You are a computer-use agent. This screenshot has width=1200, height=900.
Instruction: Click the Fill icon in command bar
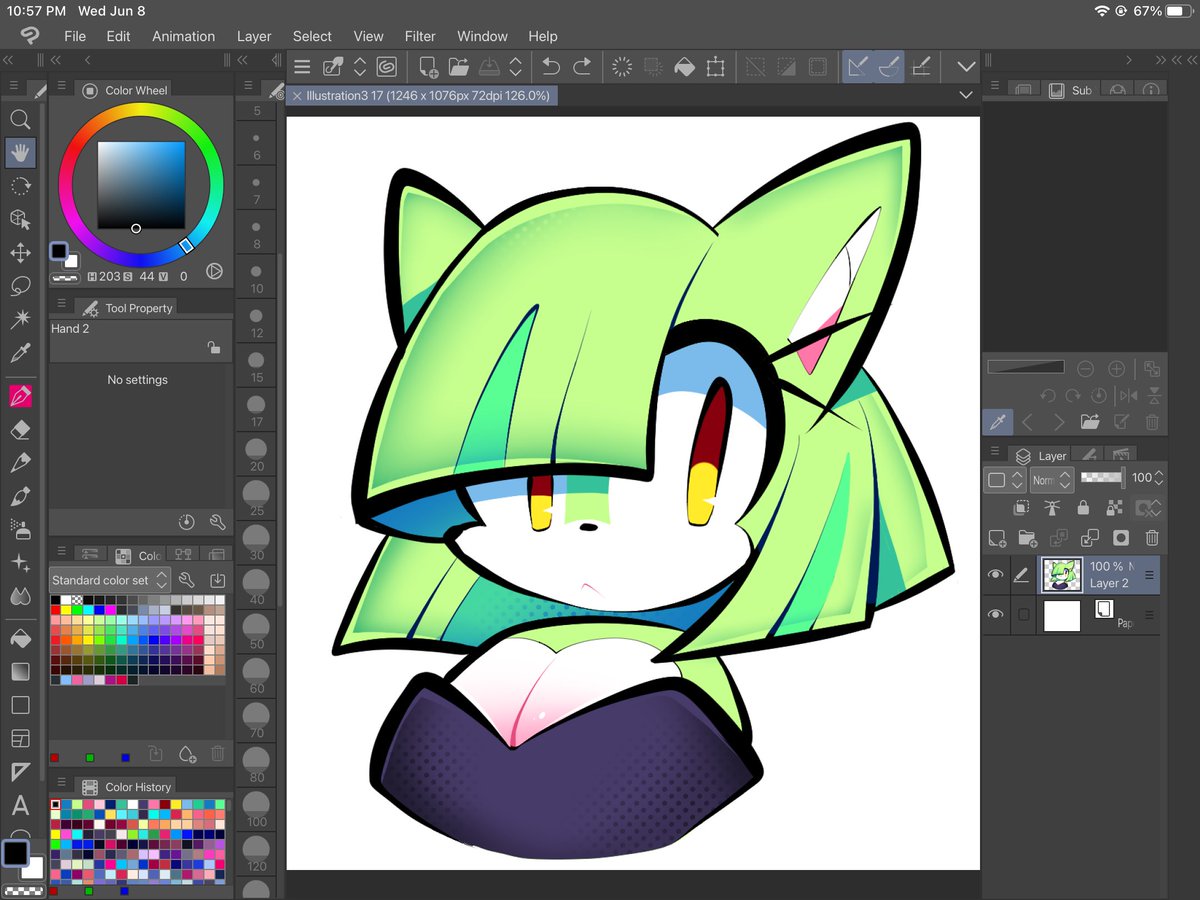[684, 67]
